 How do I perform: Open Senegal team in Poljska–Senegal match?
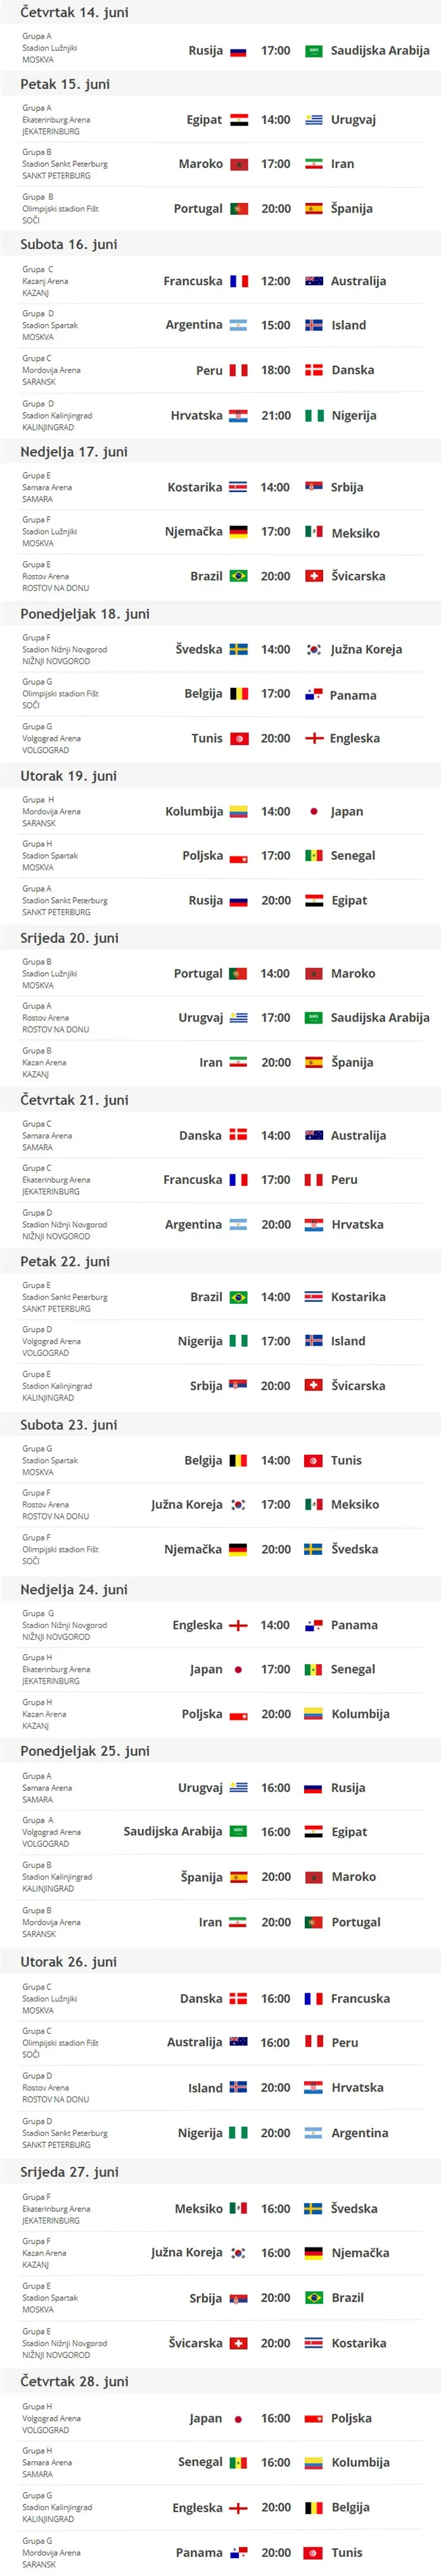click(x=353, y=855)
